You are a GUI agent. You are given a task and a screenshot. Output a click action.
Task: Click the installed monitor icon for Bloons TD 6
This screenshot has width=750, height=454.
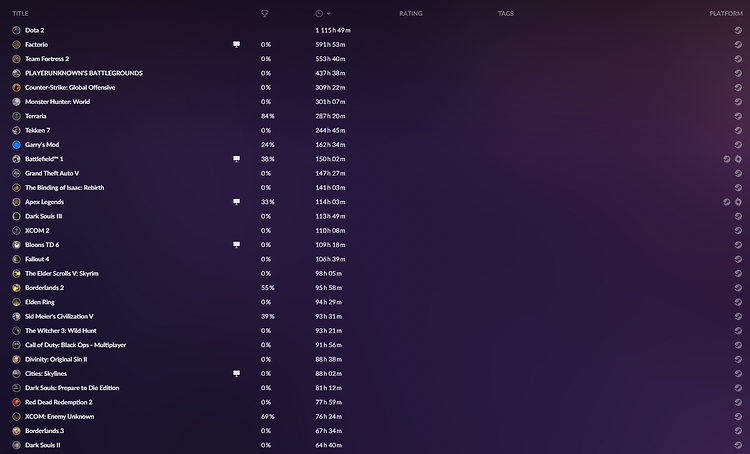tap(236, 244)
